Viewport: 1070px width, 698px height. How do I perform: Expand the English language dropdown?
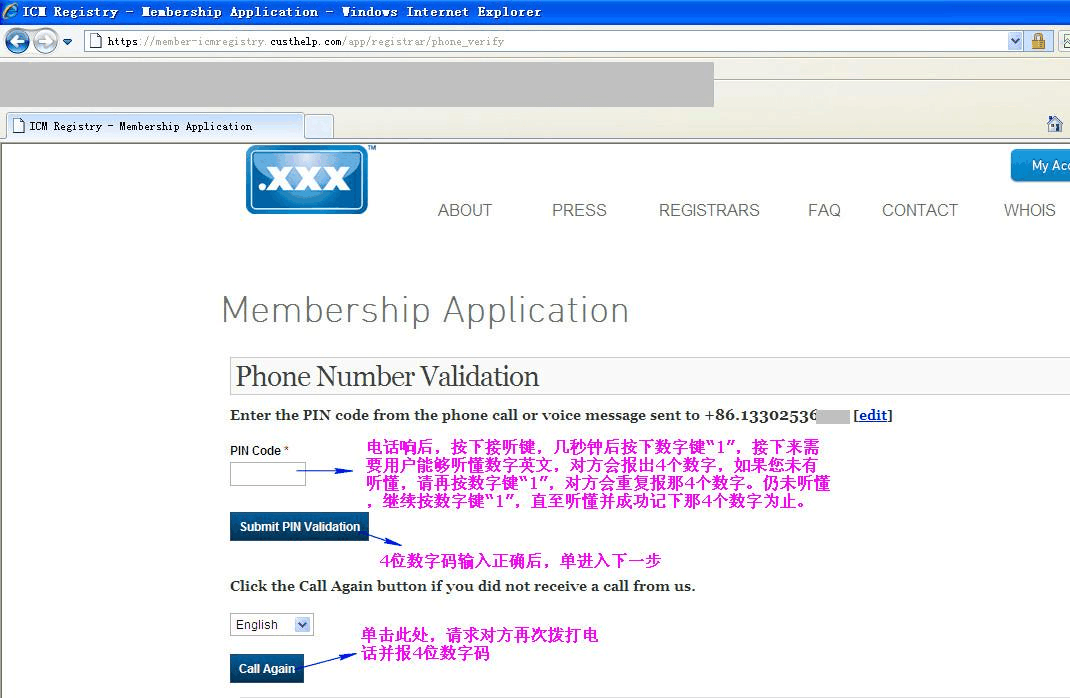(x=272, y=625)
